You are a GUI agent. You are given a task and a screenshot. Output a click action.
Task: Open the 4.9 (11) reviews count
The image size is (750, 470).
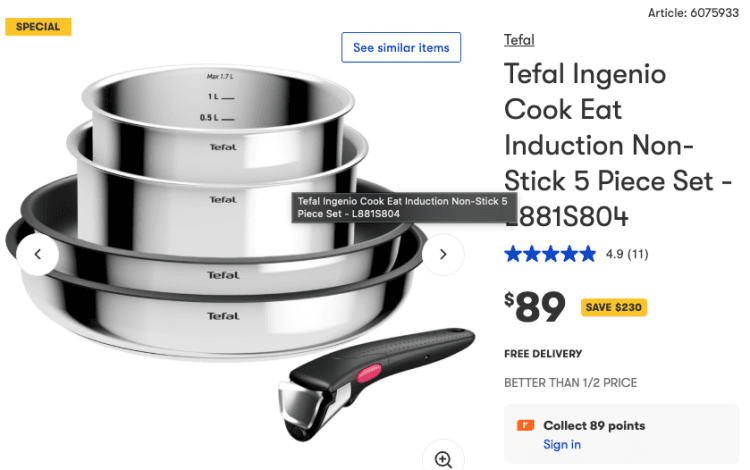[x=627, y=254]
